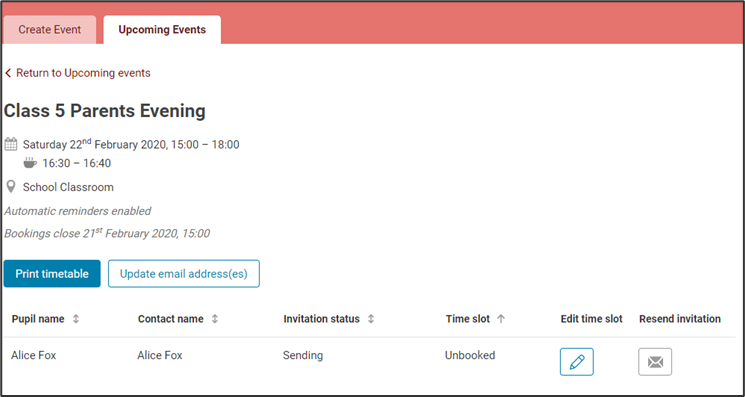Open Return to Upcoming events link
The width and height of the screenshot is (745, 397).
click(83, 73)
